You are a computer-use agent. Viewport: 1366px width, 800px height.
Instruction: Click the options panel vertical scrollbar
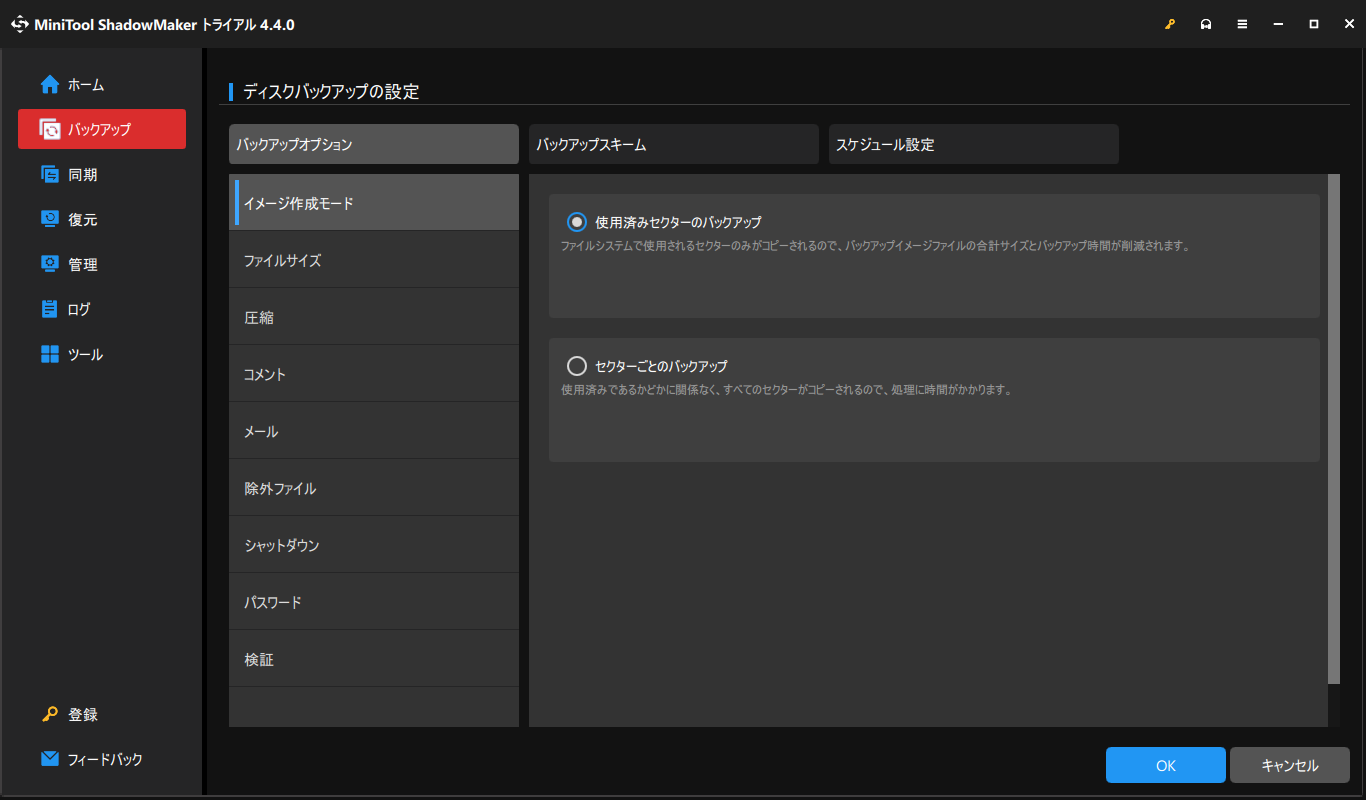point(1333,429)
